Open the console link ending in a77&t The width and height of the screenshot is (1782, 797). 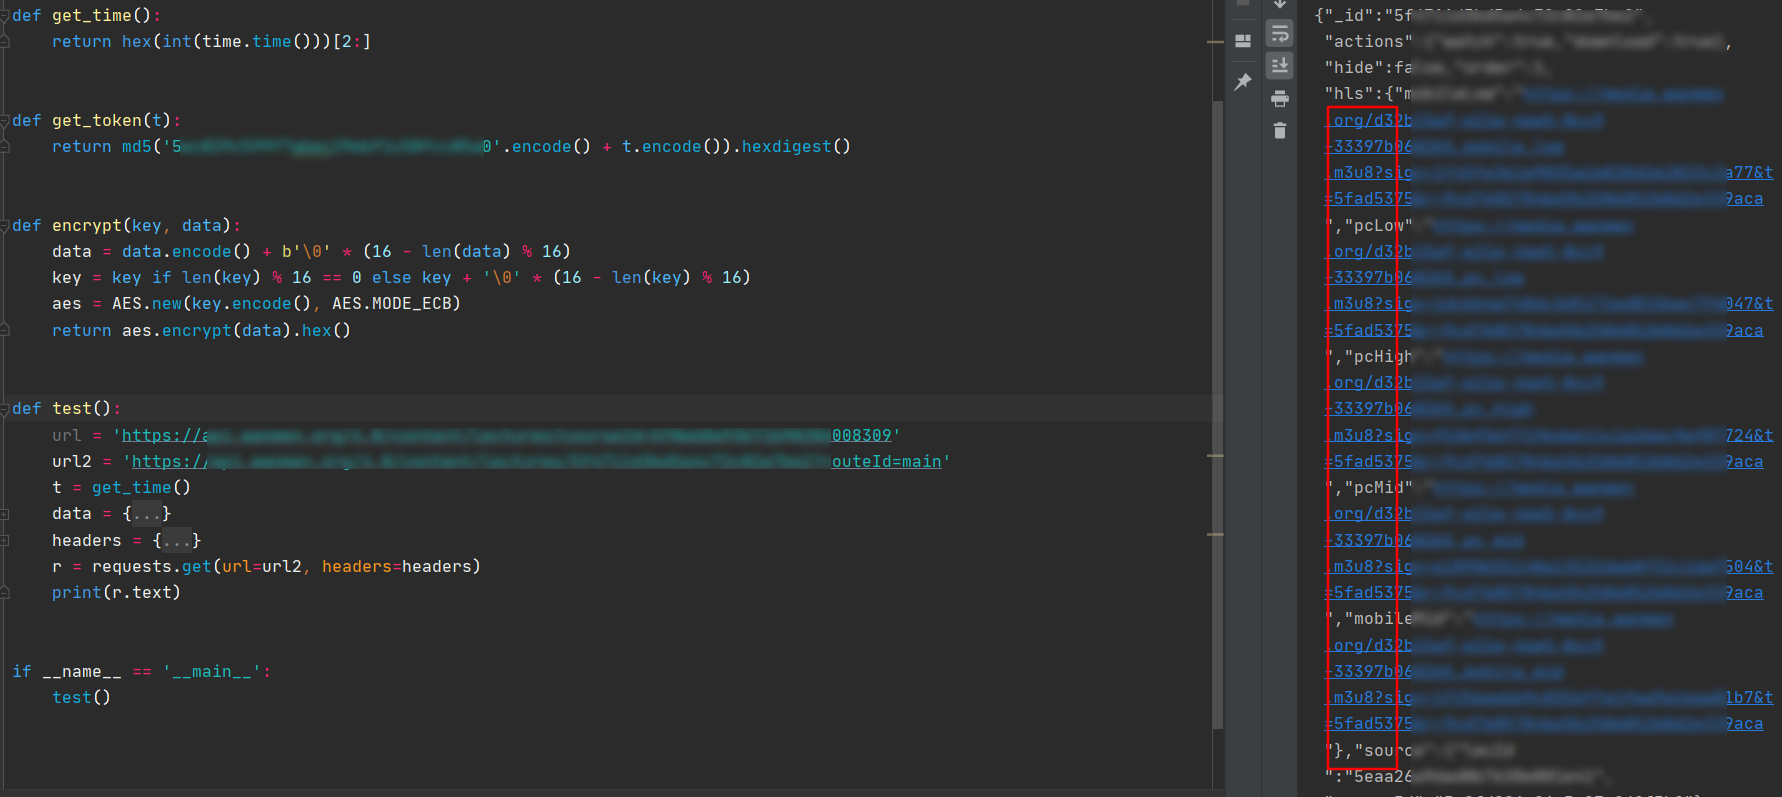pyautogui.click(x=1748, y=173)
